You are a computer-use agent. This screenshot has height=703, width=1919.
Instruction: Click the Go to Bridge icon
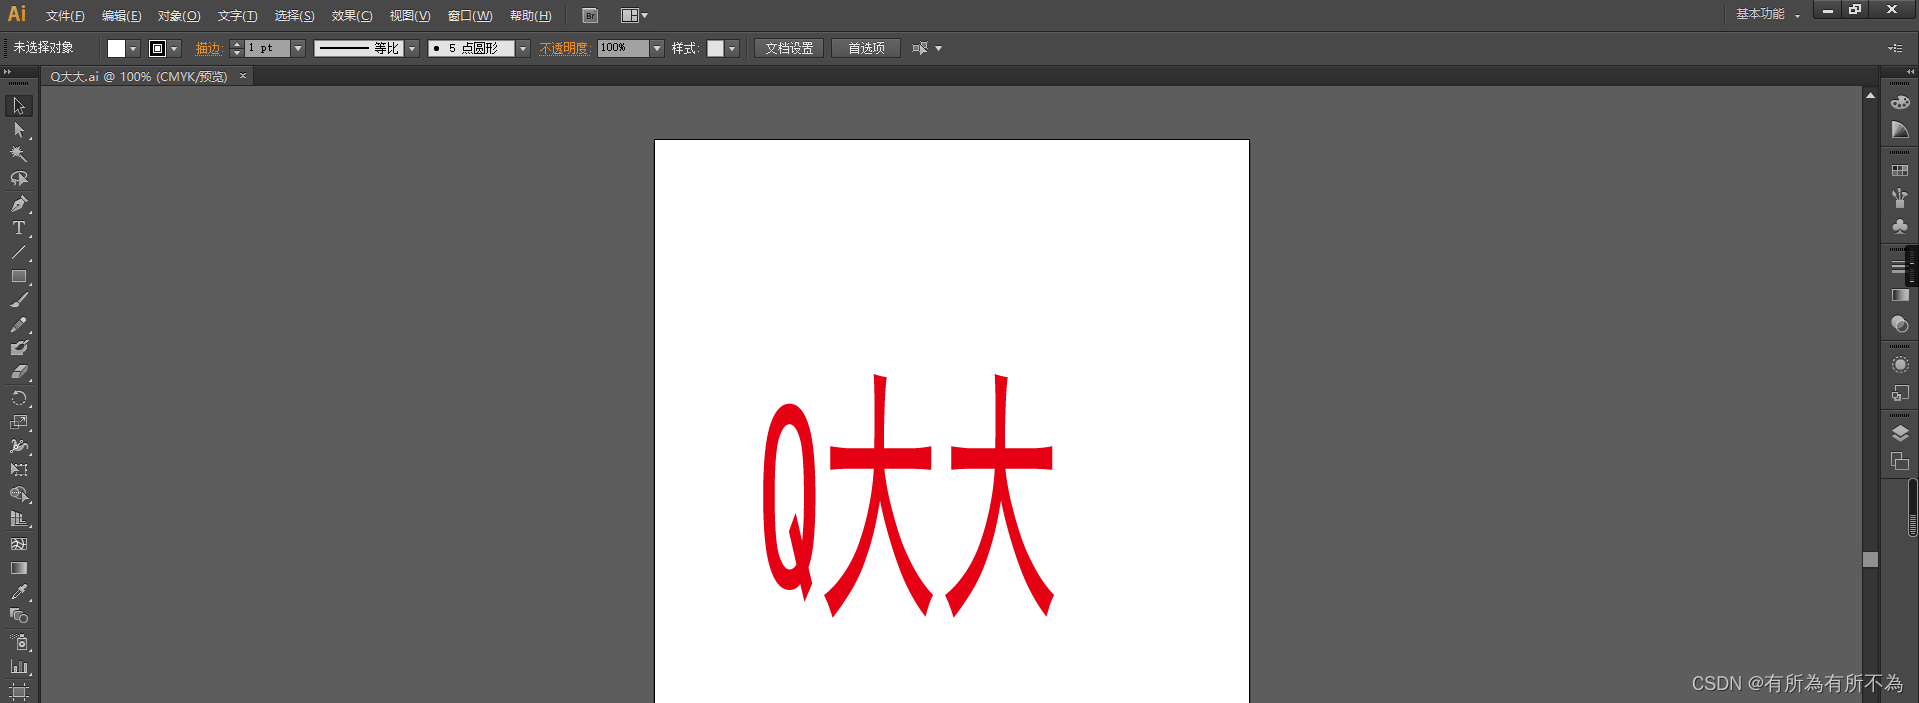click(x=590, y=15)
